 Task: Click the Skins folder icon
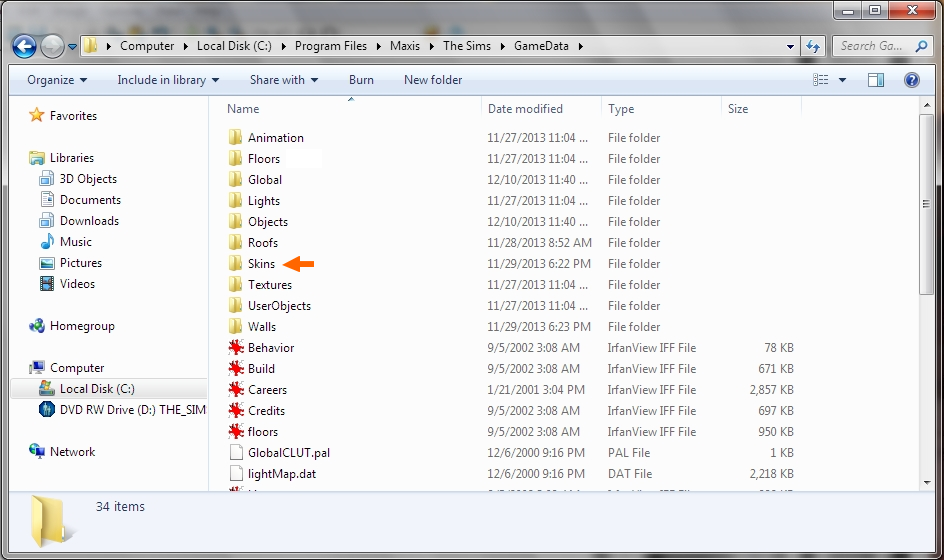tap(236, 264)
